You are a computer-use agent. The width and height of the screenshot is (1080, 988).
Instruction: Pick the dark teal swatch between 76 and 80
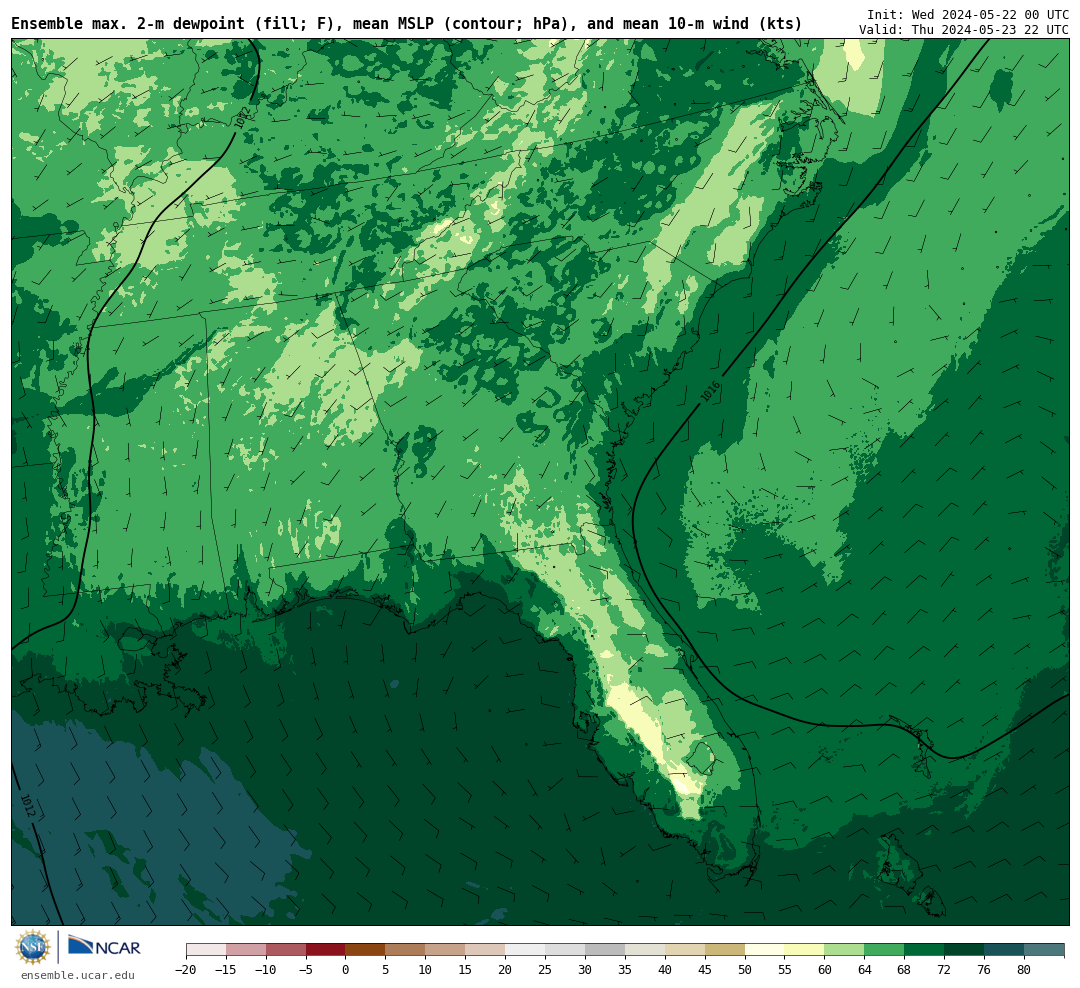pos(1005,950)
